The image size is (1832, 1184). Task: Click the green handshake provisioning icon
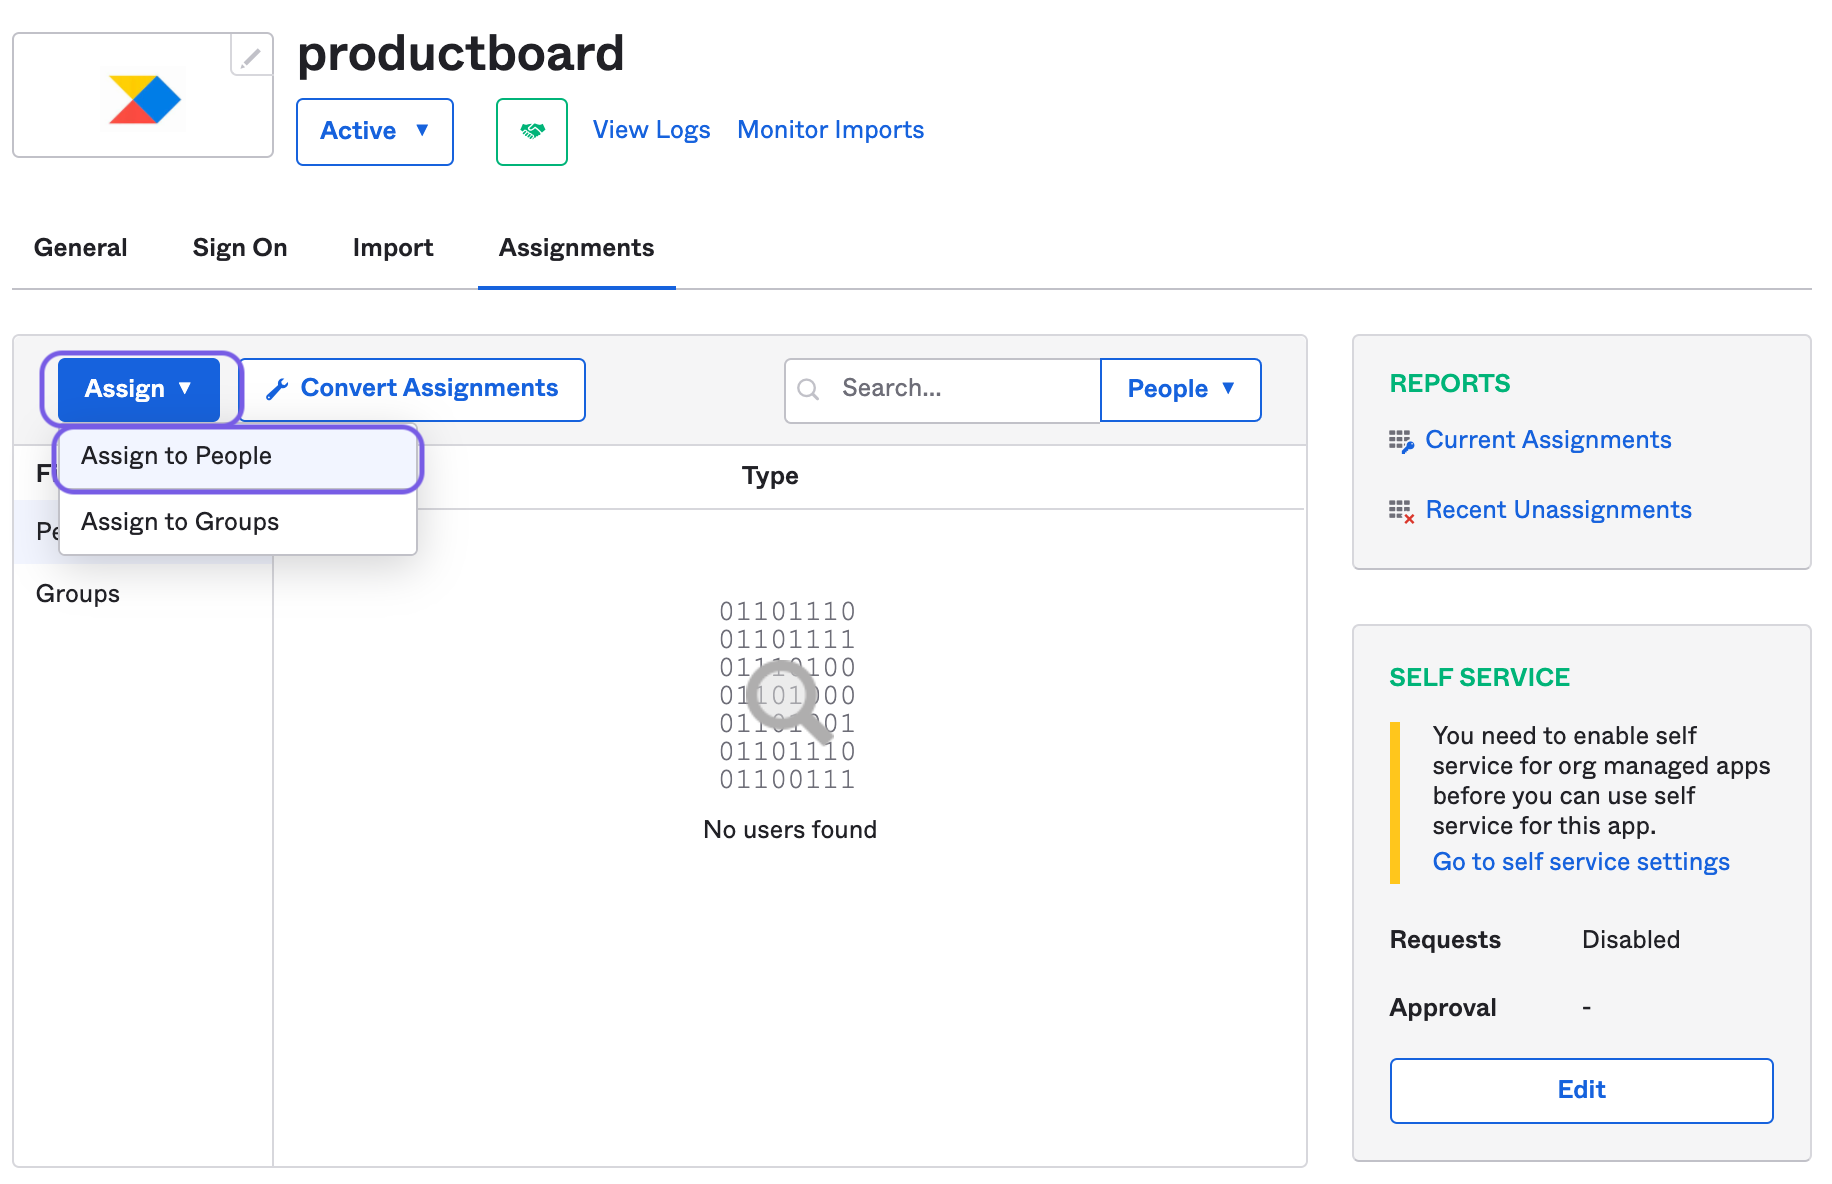coord(532,131)
